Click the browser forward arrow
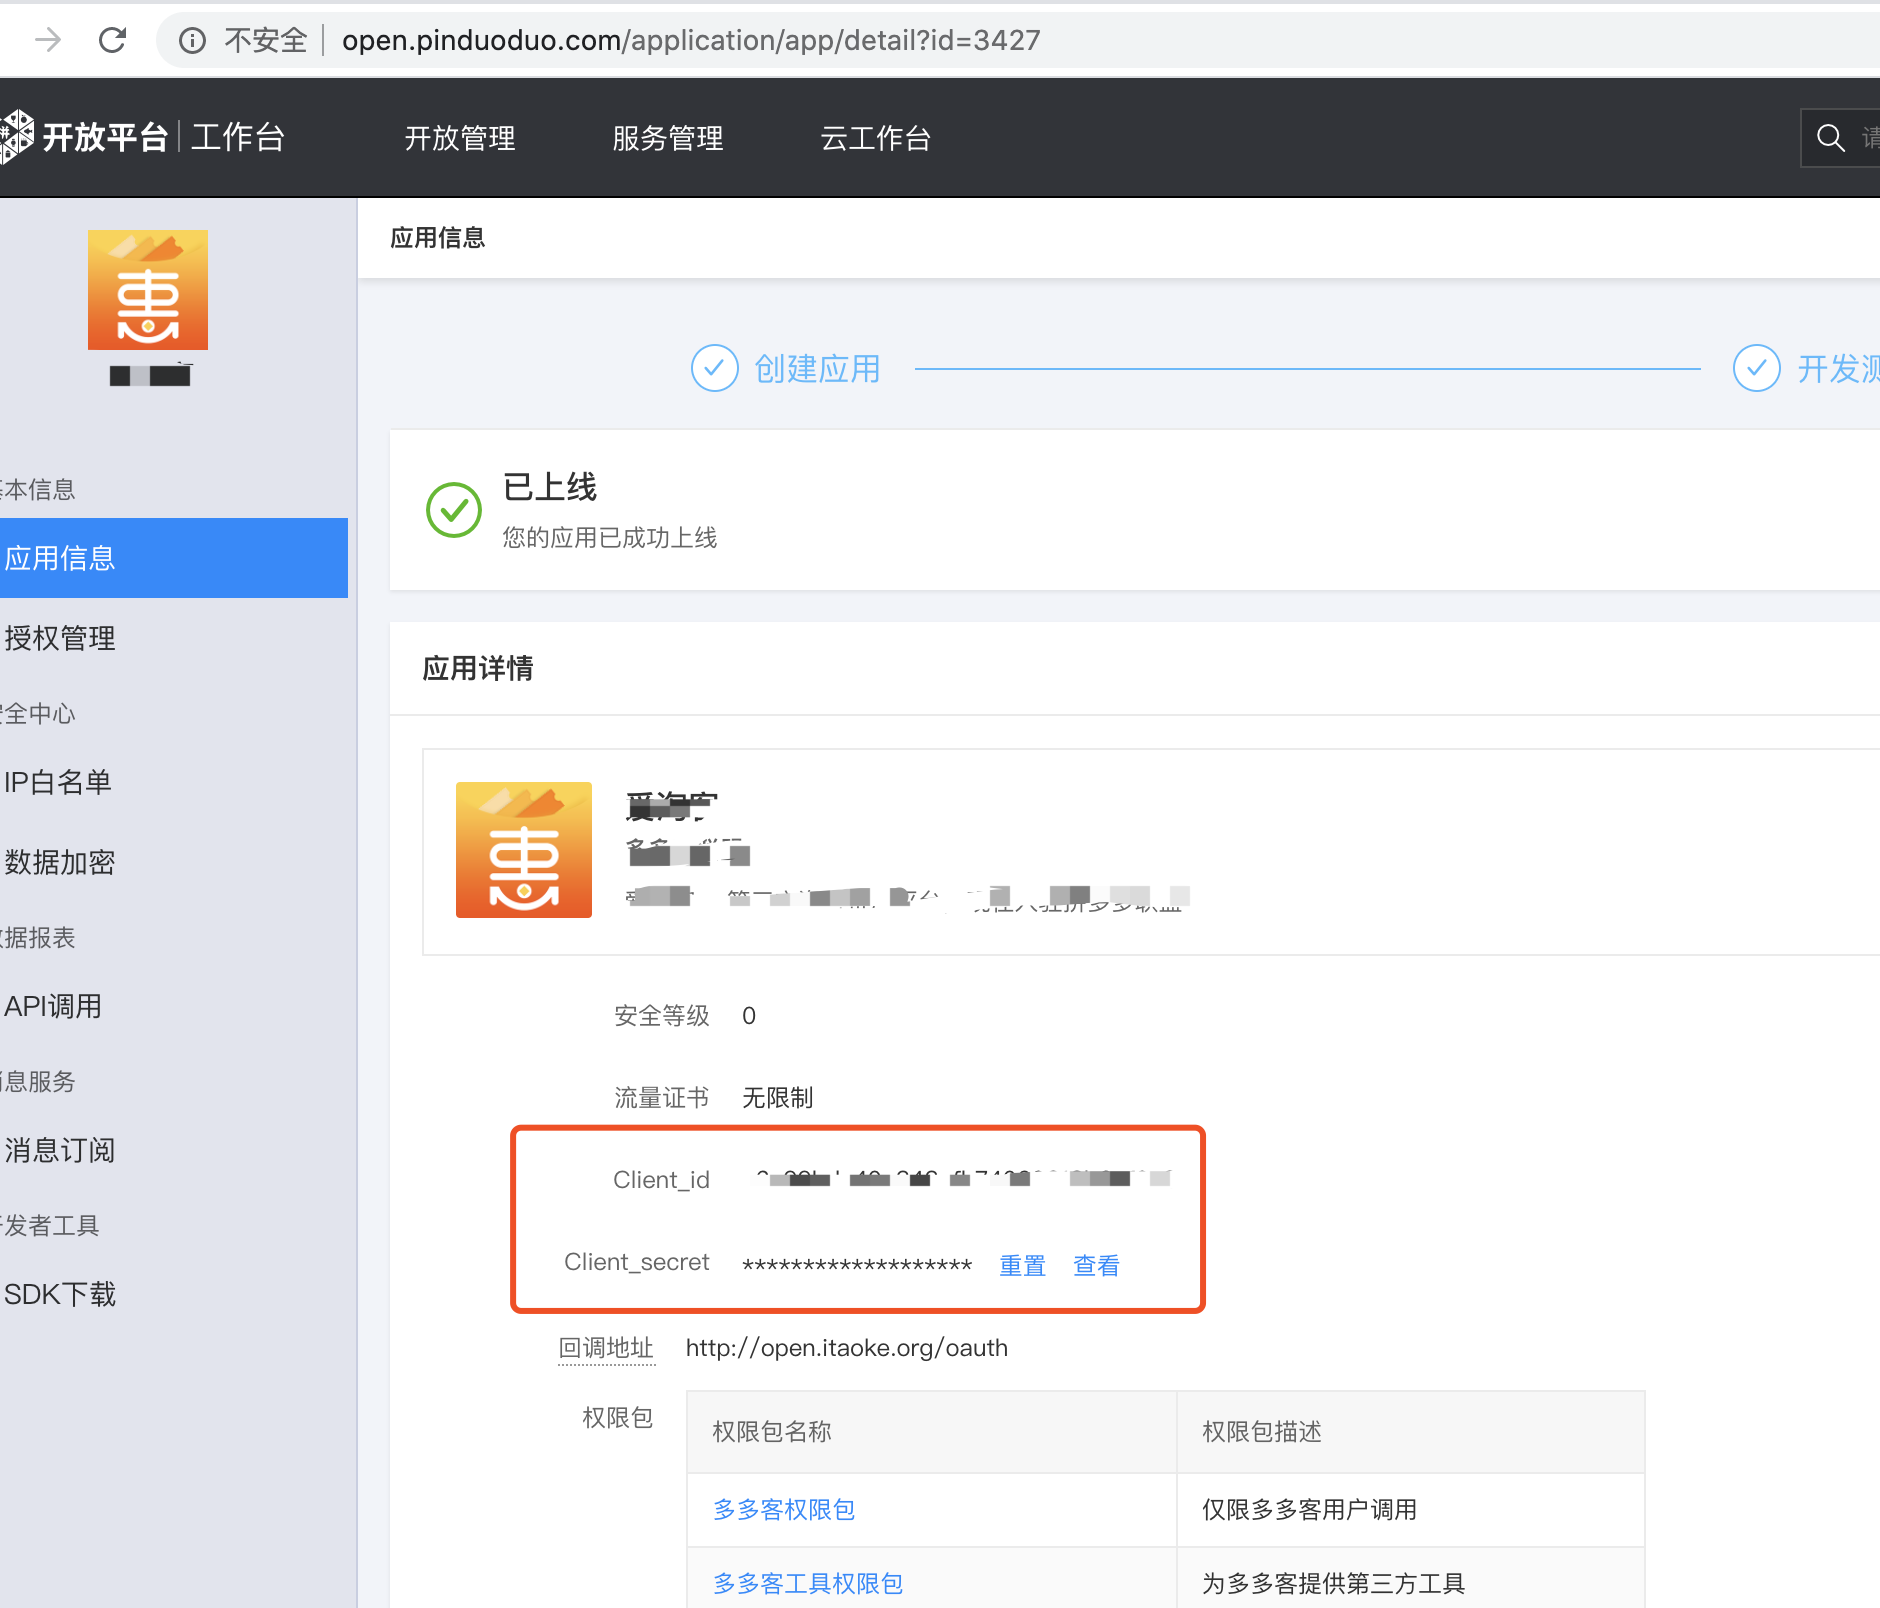 (x=47, y=40)
